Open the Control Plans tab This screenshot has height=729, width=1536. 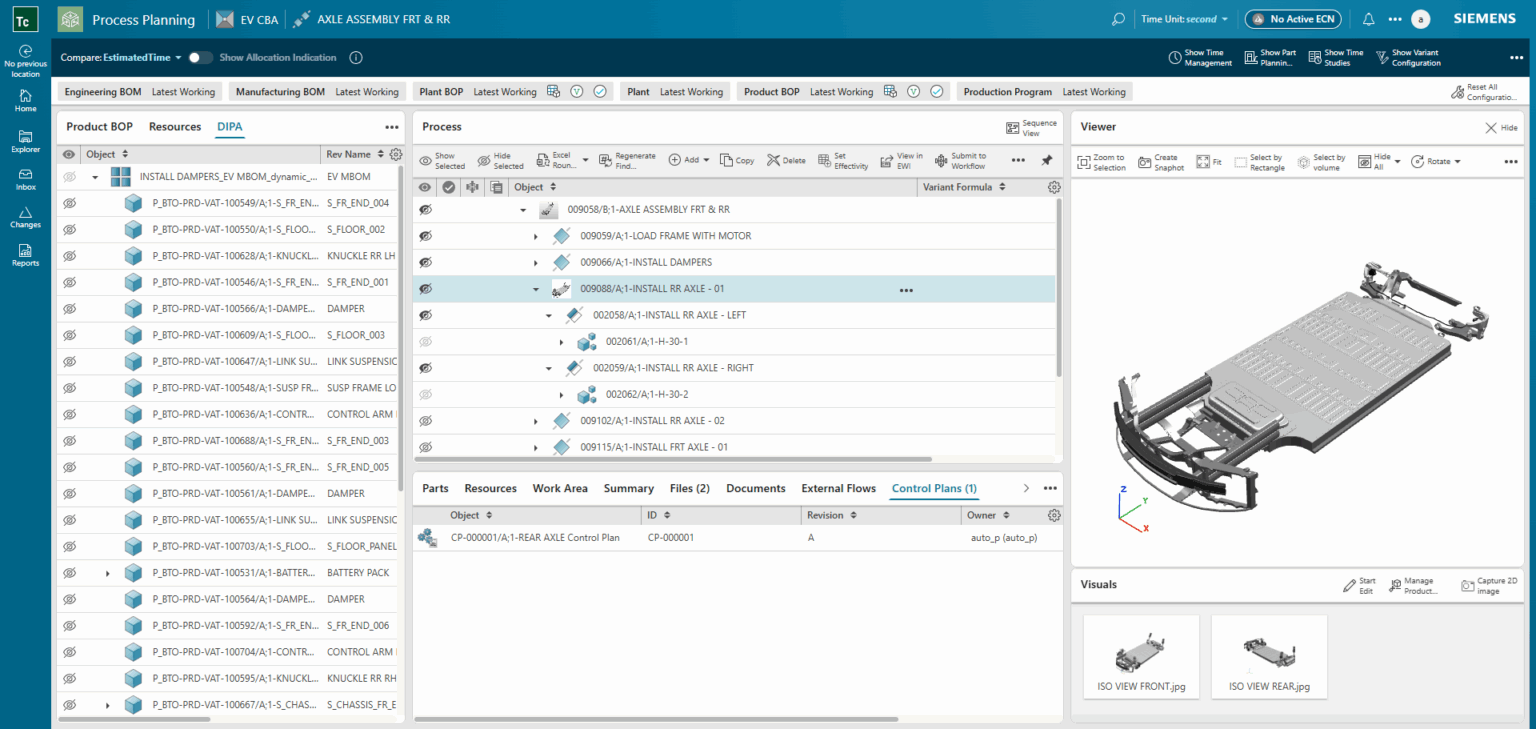click(932, 488)
